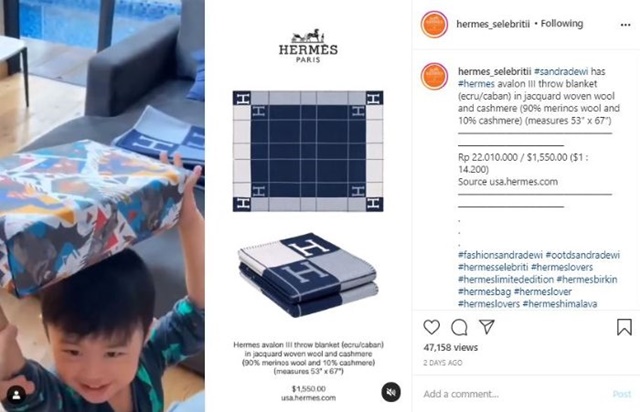Screen dimensions: 640x412
Task: Click the profile avatar beside the caption
Action: coord(434,76)
